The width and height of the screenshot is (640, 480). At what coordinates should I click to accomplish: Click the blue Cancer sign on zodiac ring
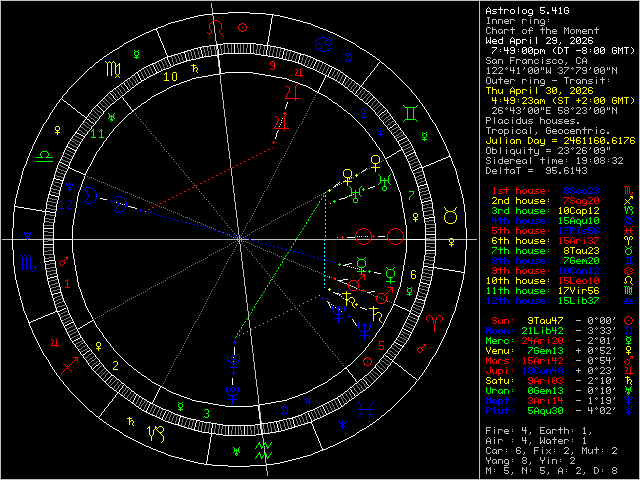coord(323,44)
